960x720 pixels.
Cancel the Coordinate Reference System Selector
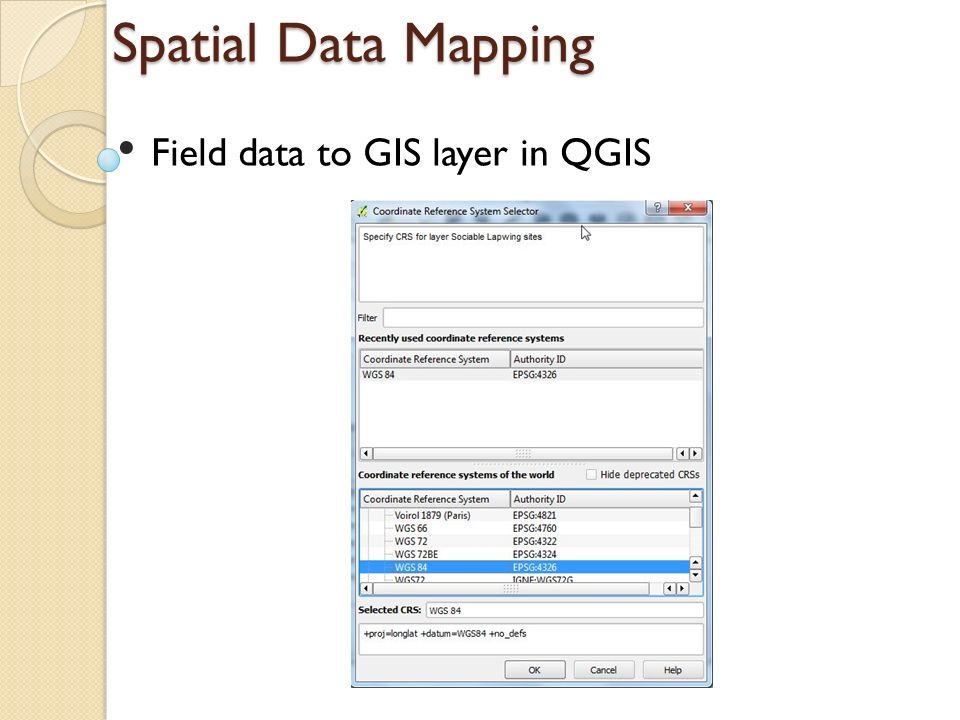click(603, 670)
